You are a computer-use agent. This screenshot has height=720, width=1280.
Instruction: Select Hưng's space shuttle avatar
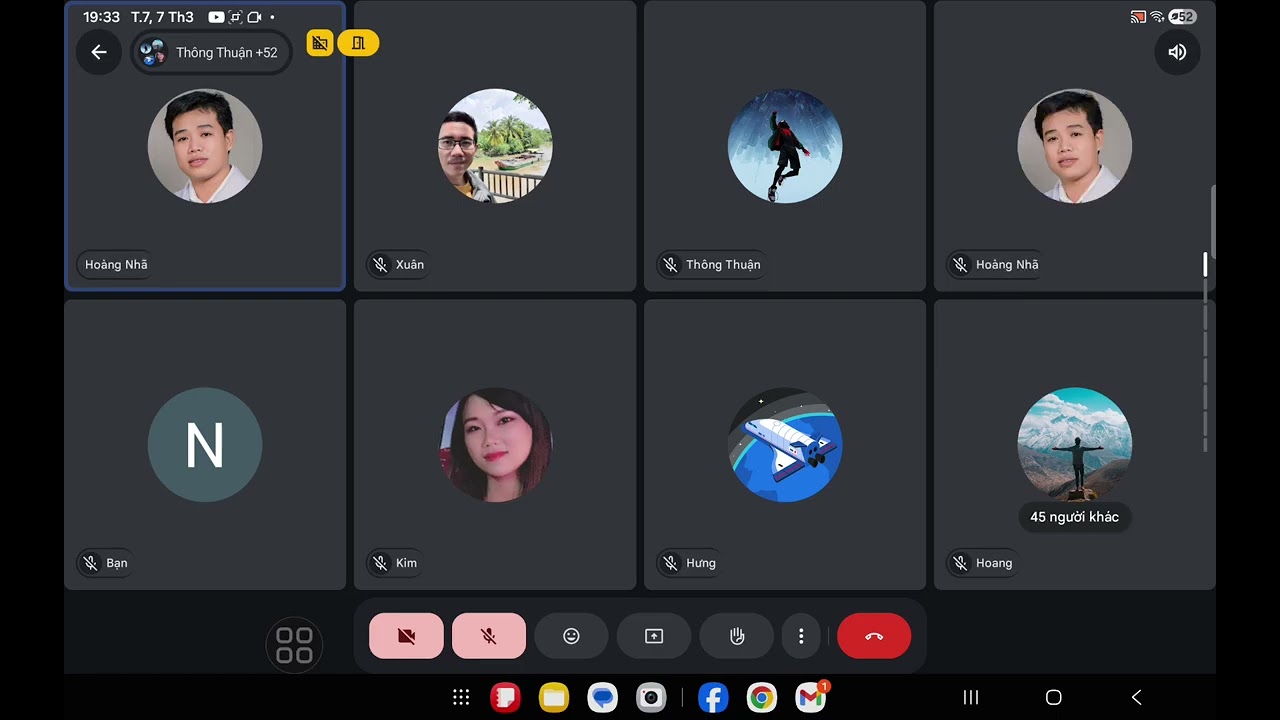(785, 444)
